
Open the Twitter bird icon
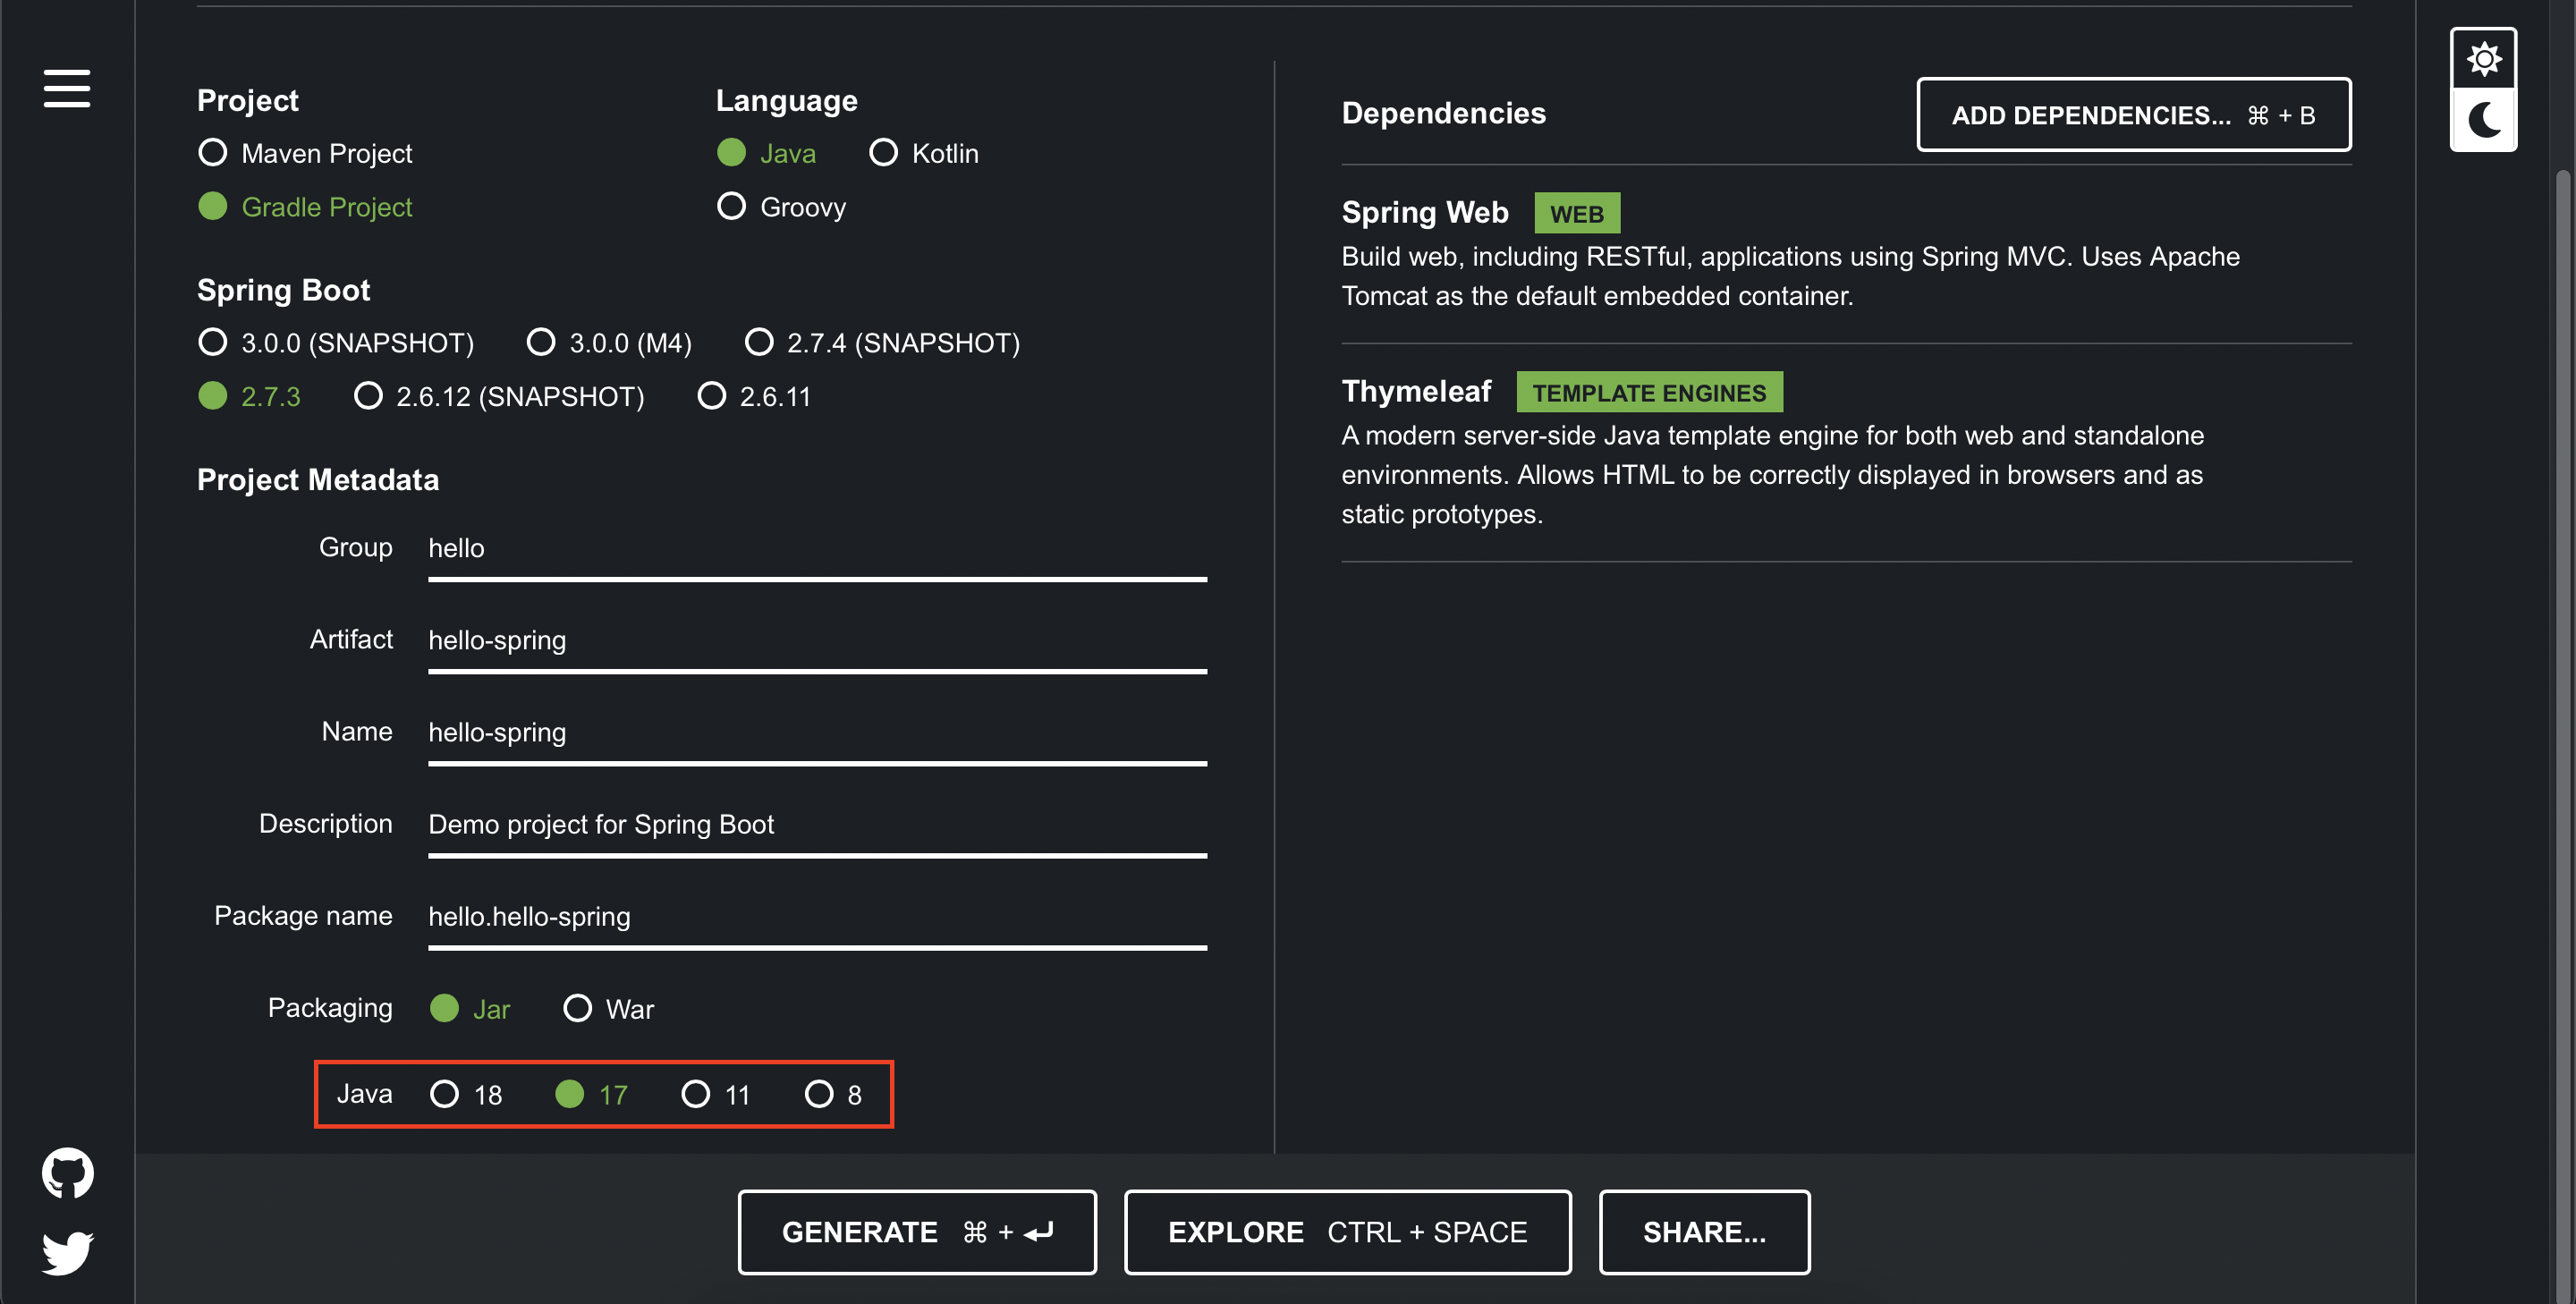coord(67,1252)
